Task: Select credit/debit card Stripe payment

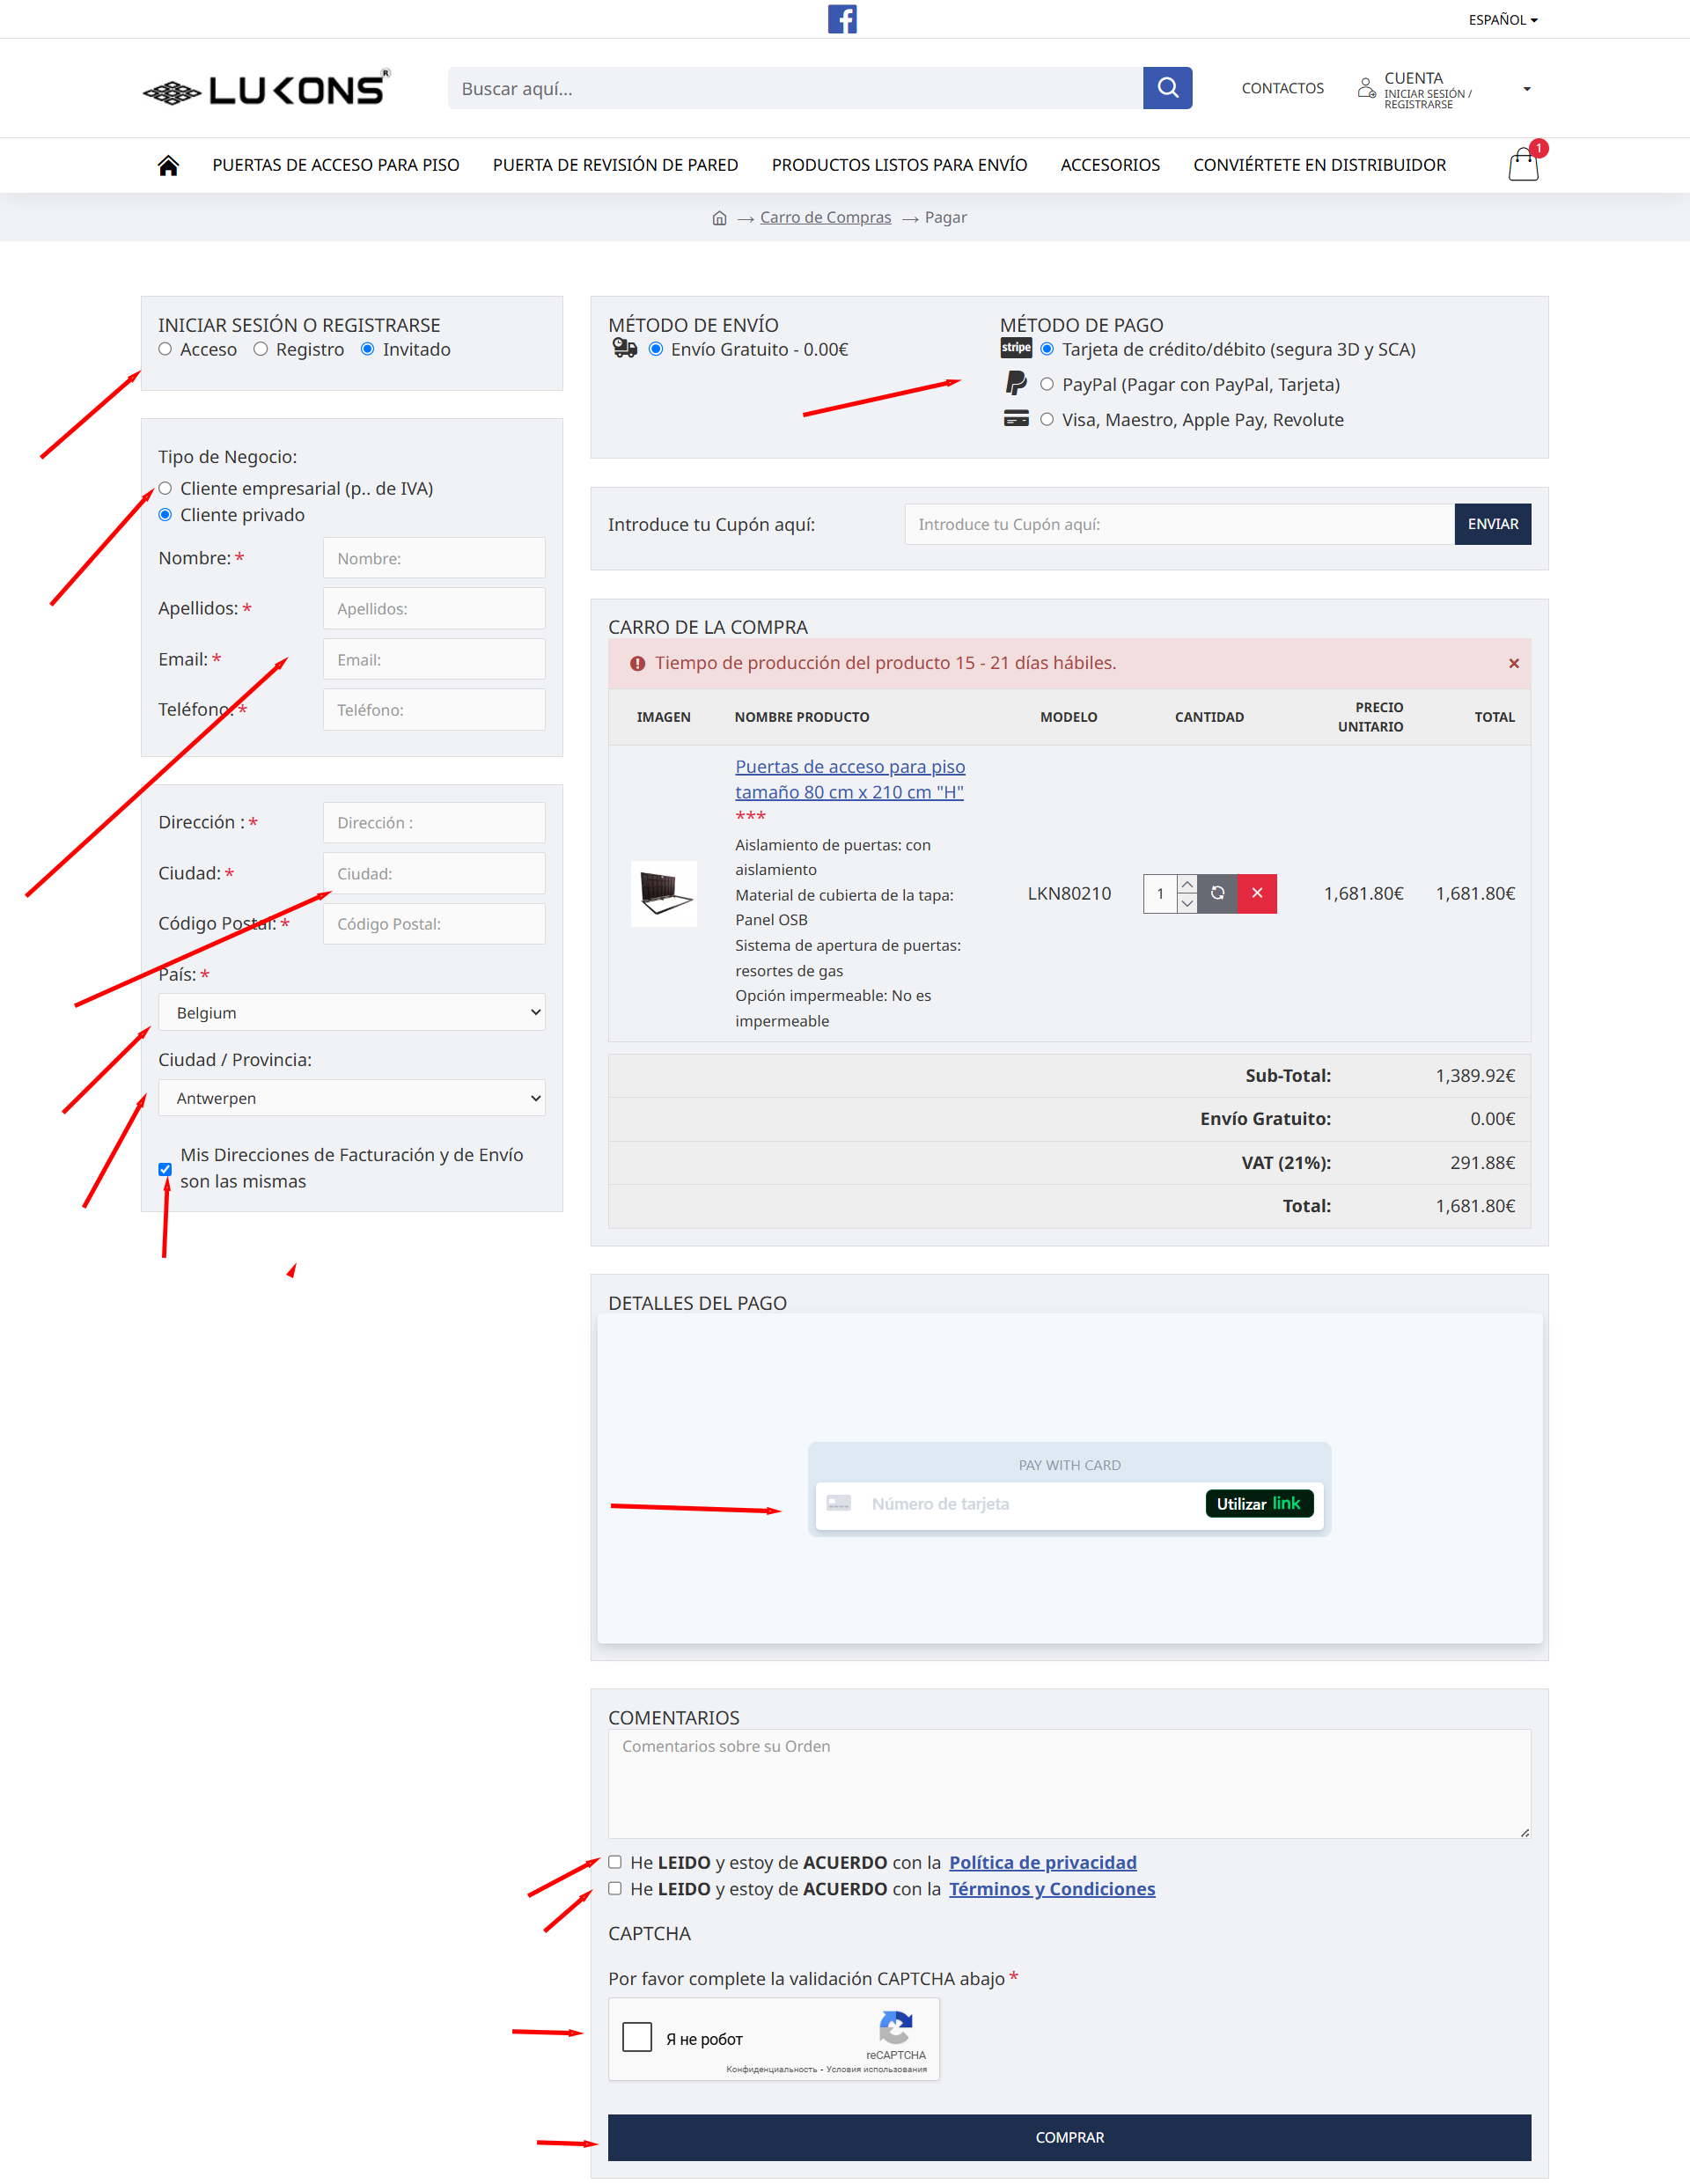Action: click(1047, 349)
